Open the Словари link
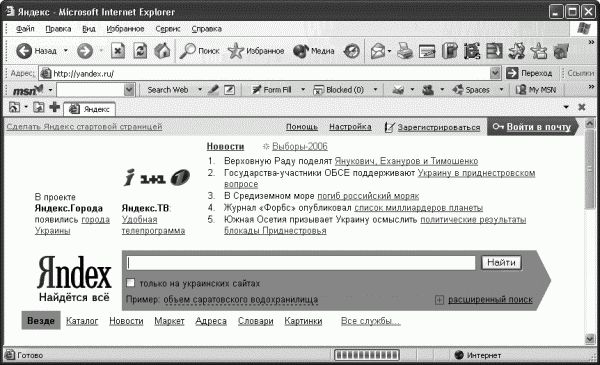This screenshot has height=365, width=600. pos(256,321)
